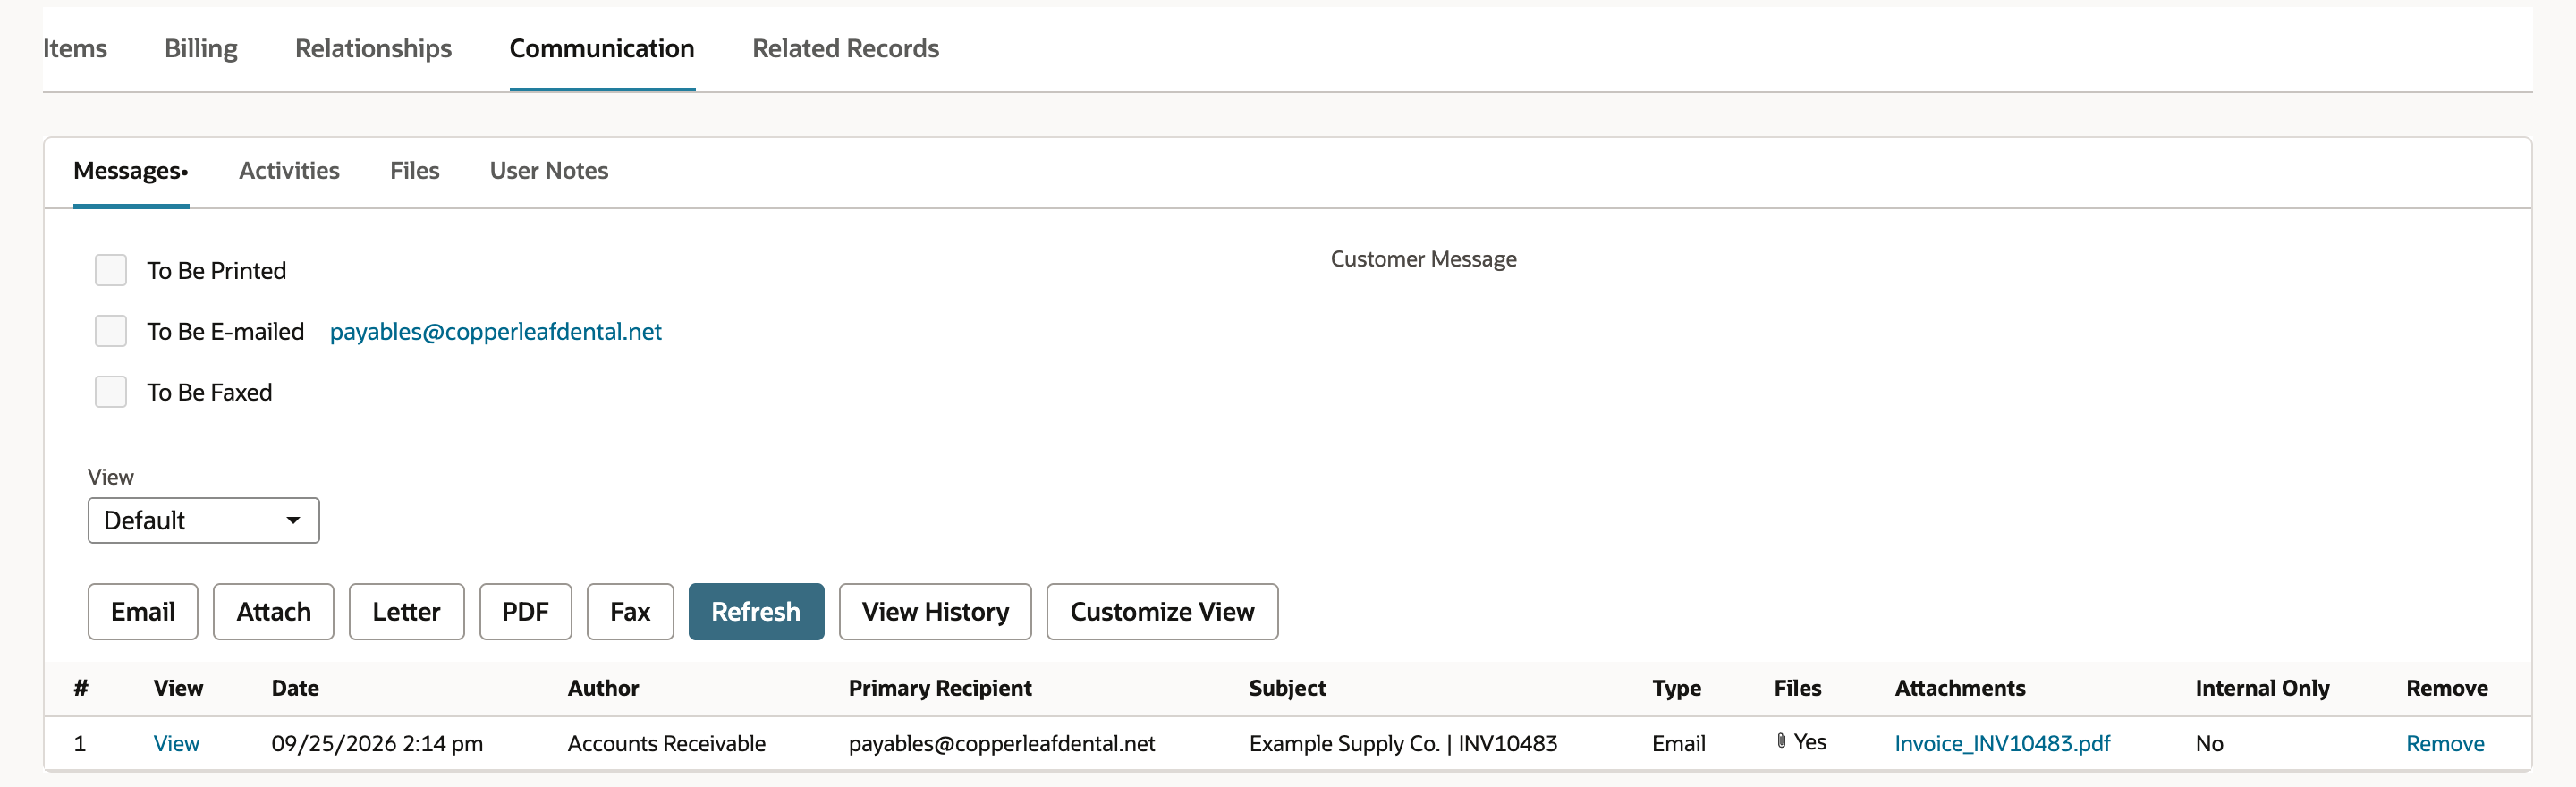The height and width of the screenshot is (787, 2576).
Task: Open the Billing tab
Action: [201, 48]
